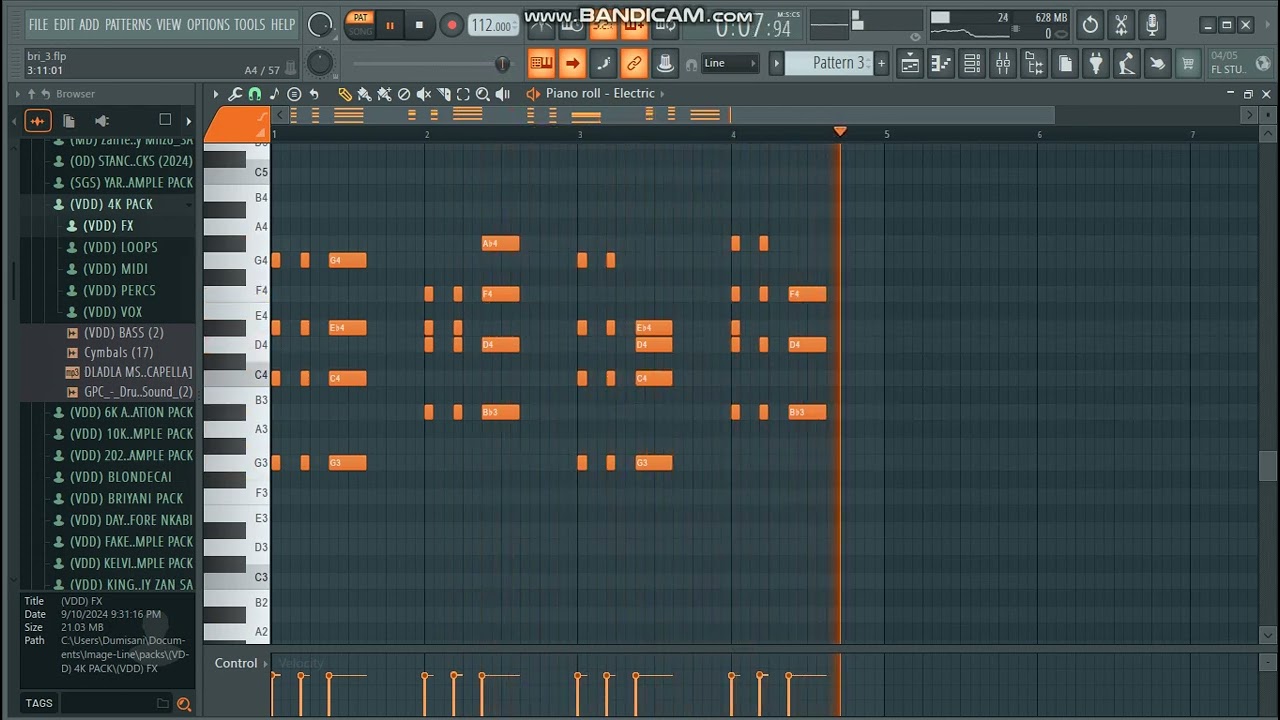
Task: Select the Mute tool in piano roll
Action: pos(423,94)
